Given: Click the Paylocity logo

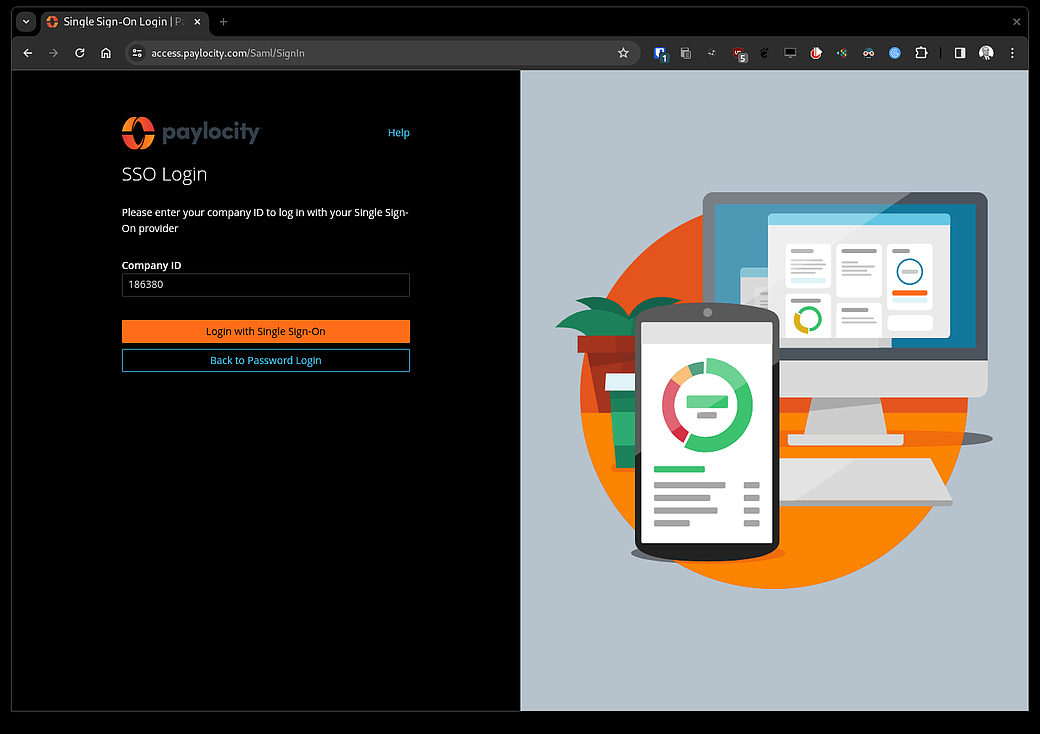Looking at the screenshot, I should (190, 132).
